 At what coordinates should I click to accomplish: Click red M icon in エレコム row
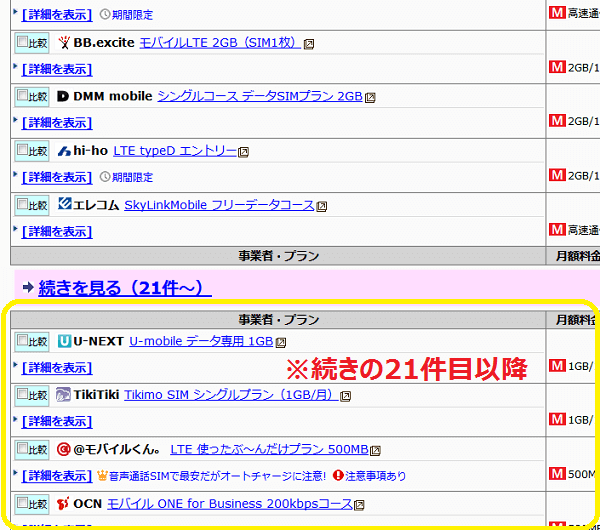(557, 229)
